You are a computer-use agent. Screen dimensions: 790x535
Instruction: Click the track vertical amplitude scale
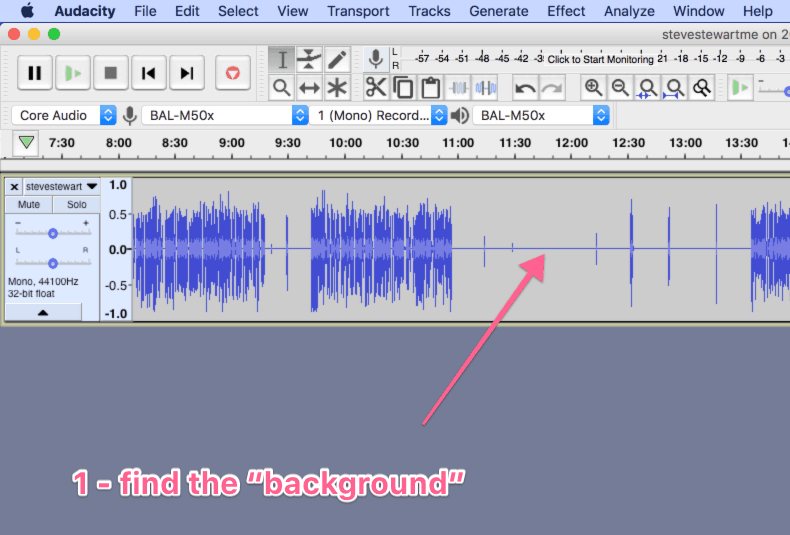click(117, 249)
